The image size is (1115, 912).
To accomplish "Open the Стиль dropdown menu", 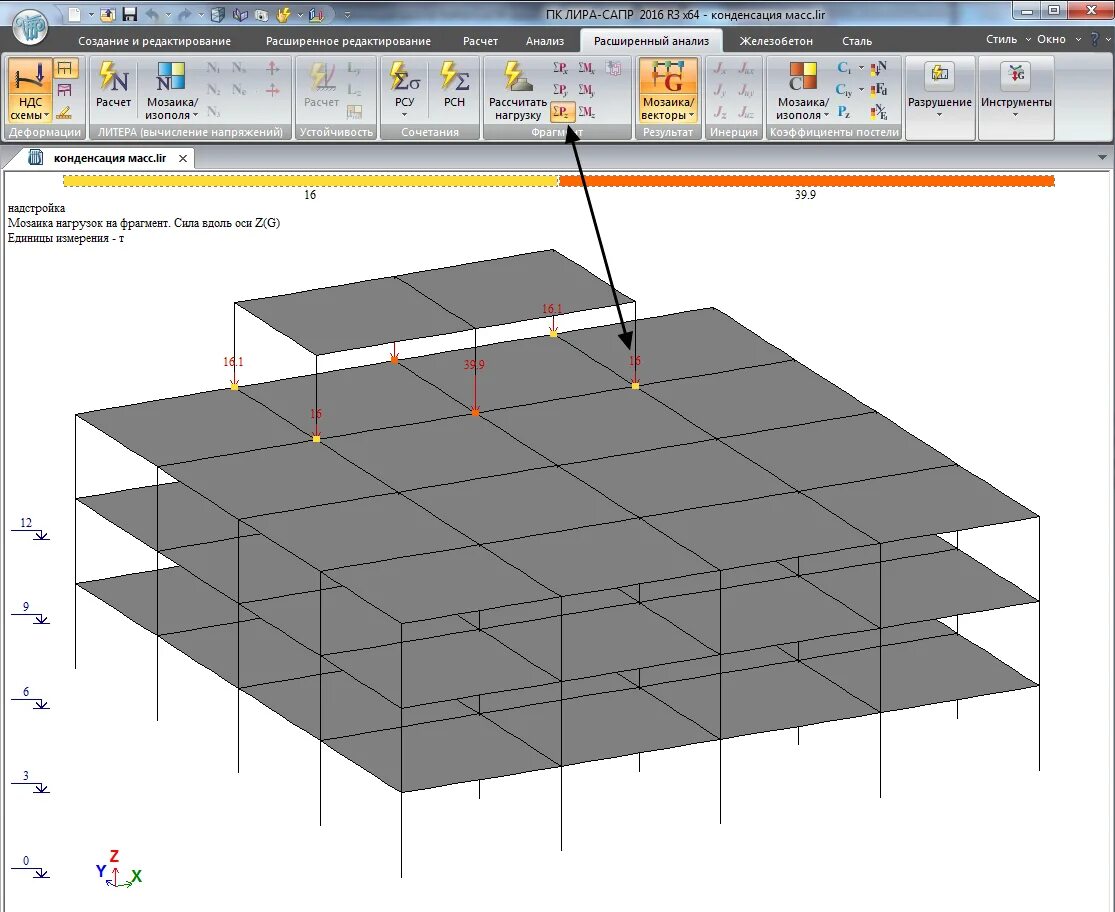I will click(1008, 40).
